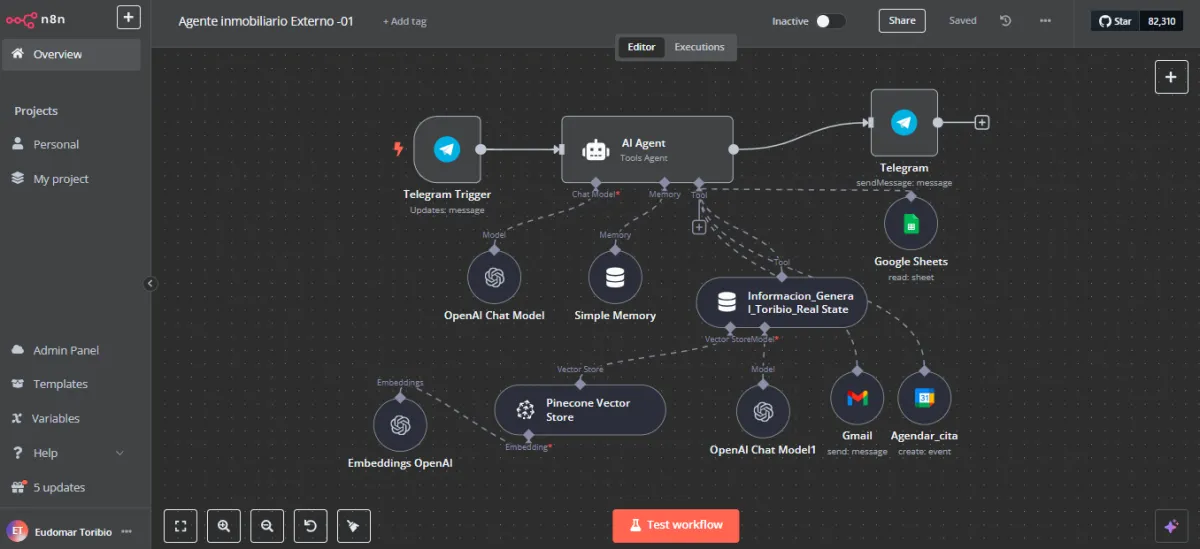This screenshot has height=549, width=1200.
Task: Click the trigger lightning bolt icon
Action: 399,150
